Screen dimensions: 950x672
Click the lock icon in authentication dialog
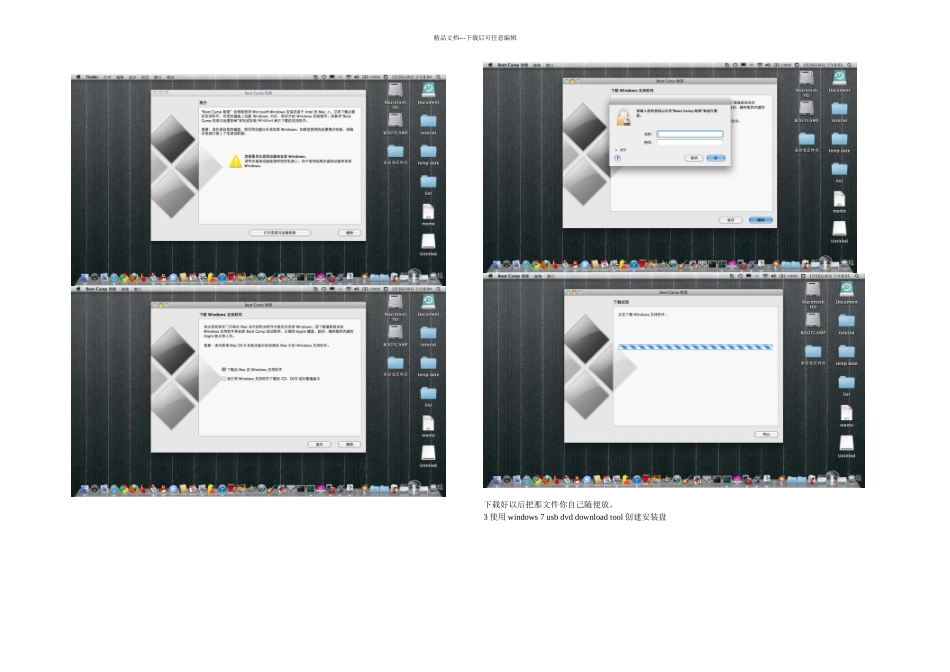[622, 115]
